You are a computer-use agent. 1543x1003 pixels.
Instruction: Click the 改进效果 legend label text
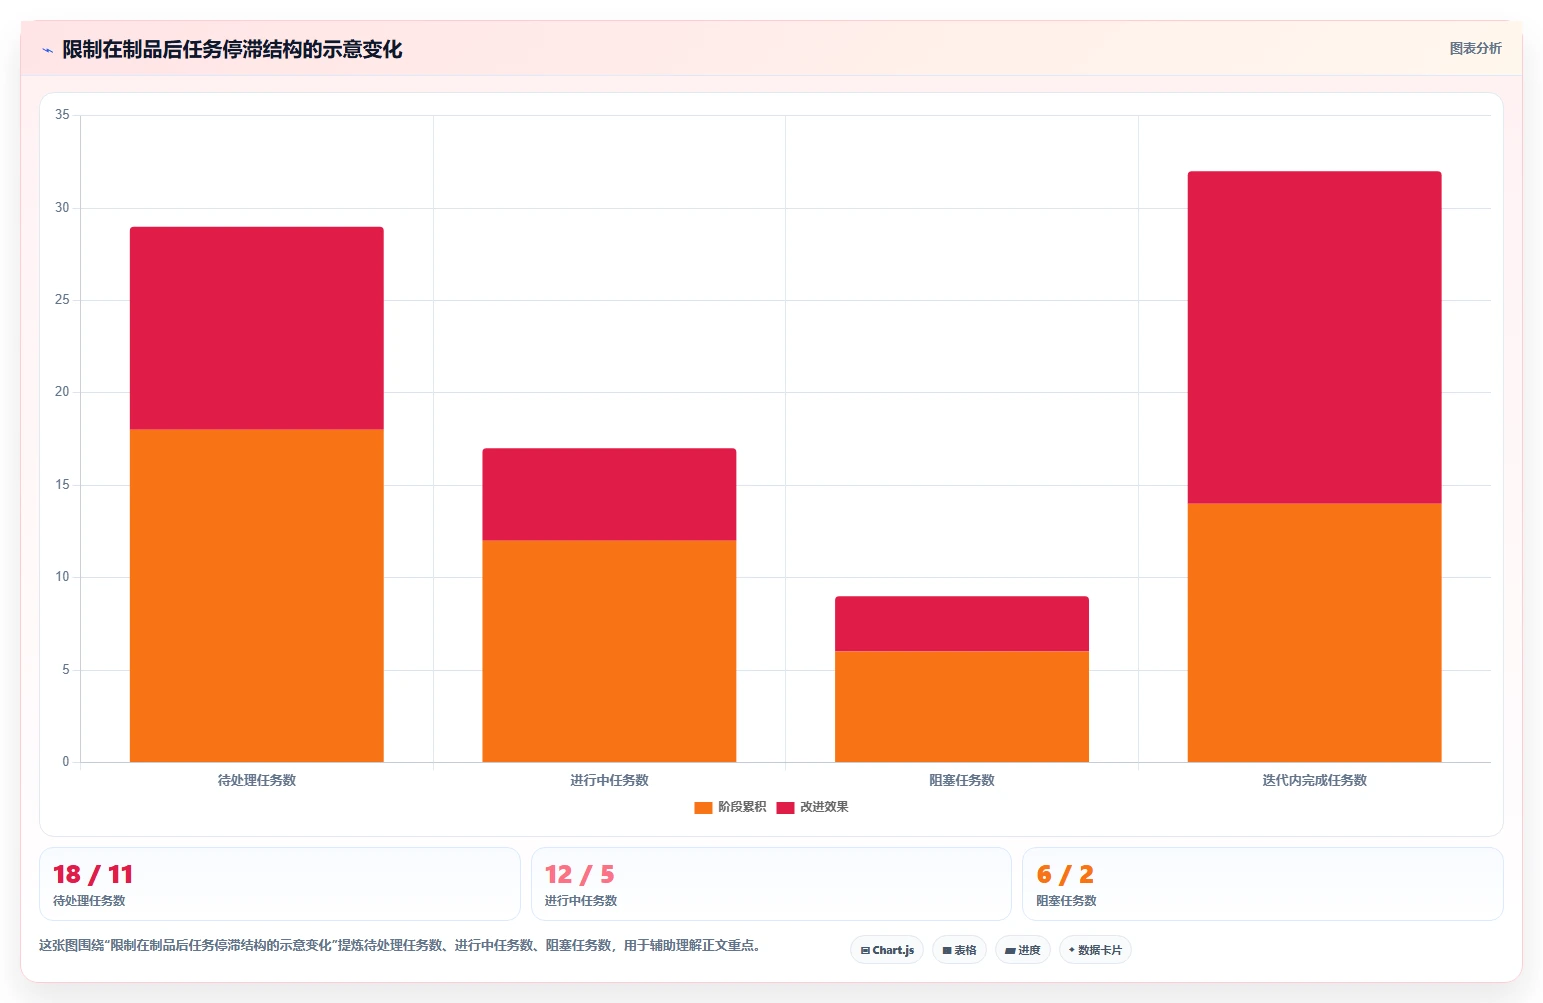pyautogui.click(x=824, y=807)
